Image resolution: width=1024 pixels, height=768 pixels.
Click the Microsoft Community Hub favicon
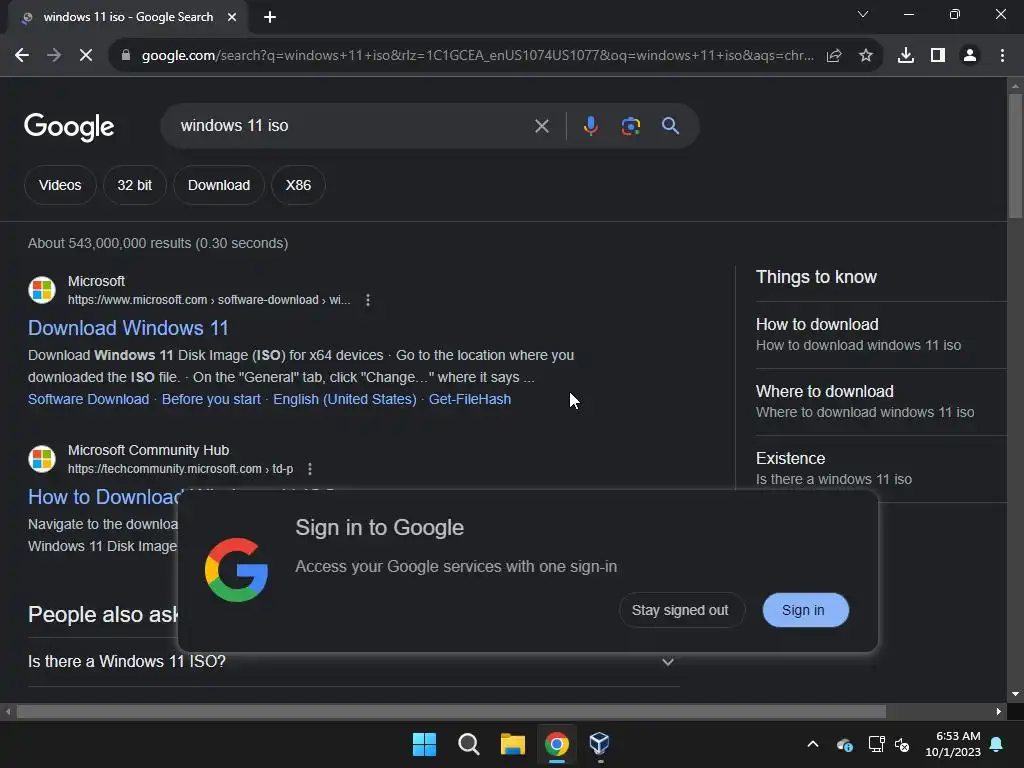tap(42, 458)
